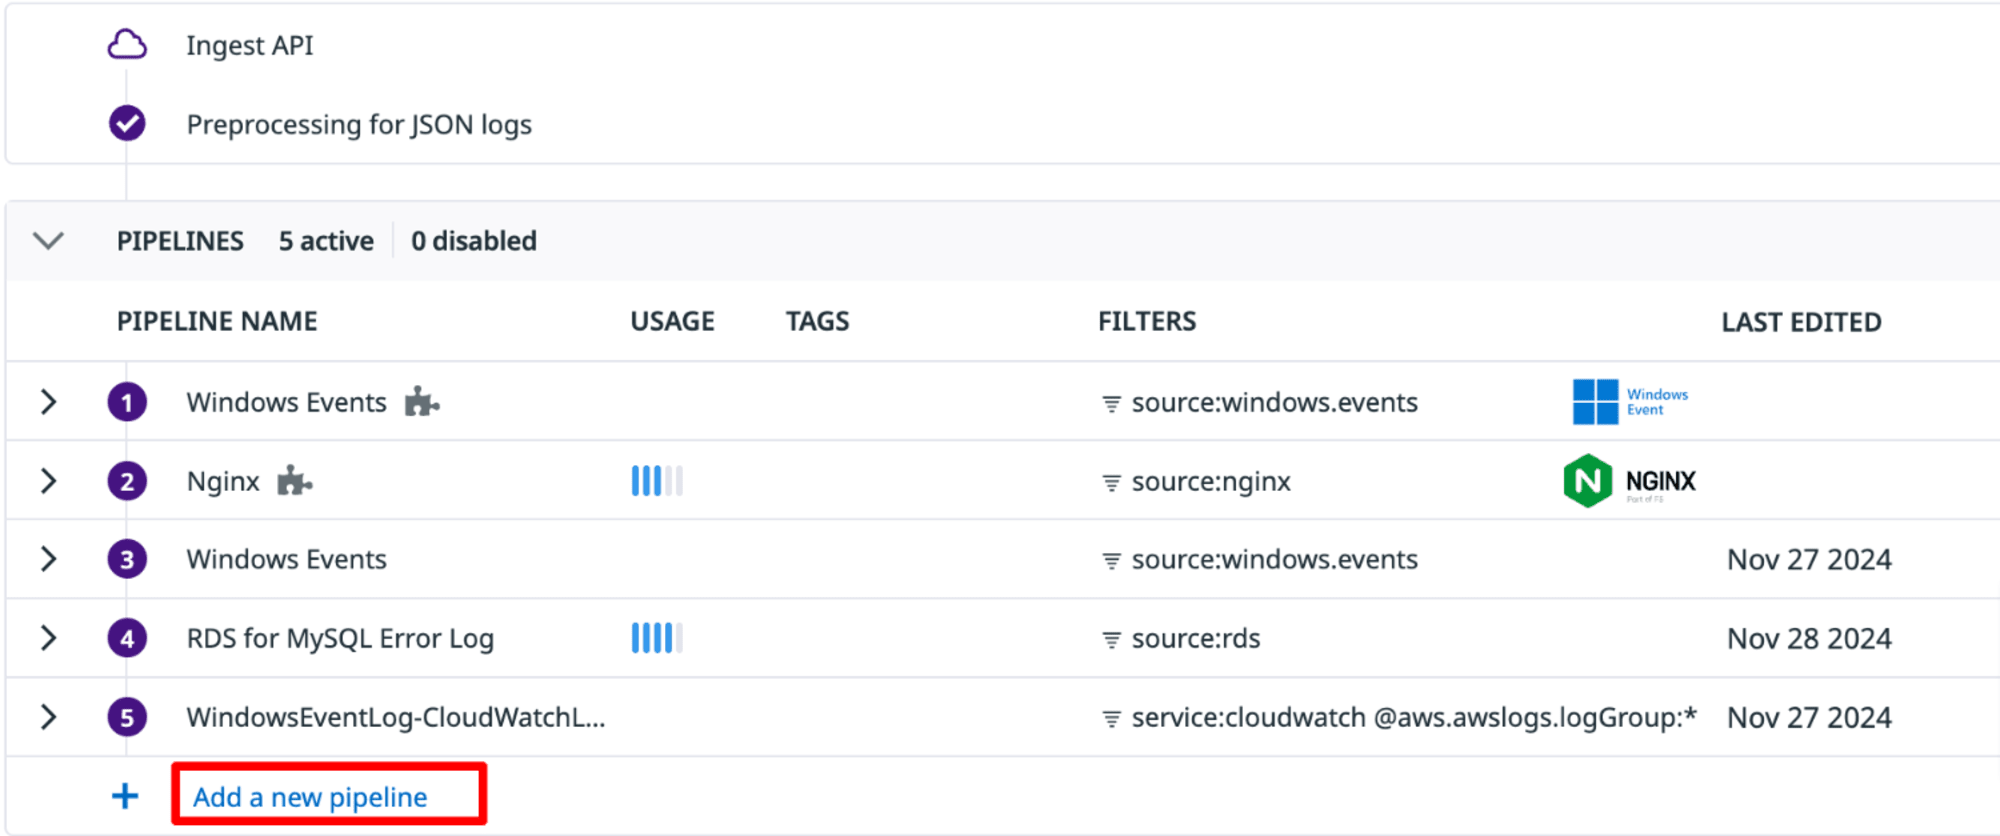Click the number 4 pipeline badge
Viewport: 2000px width, 836px height.
(x=127, y=638)
